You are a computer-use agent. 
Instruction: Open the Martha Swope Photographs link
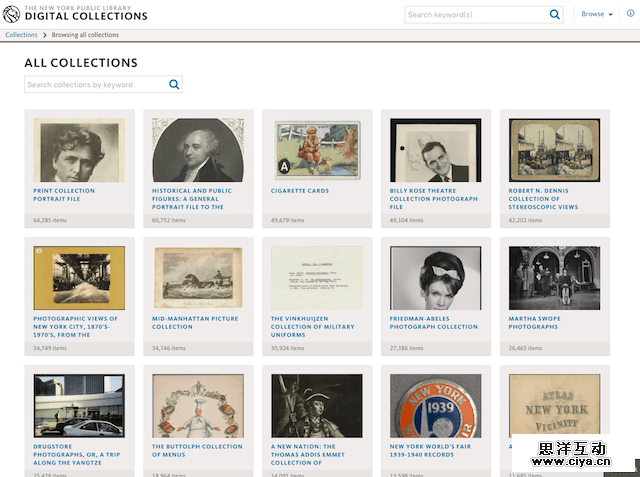tap(533, 323)
